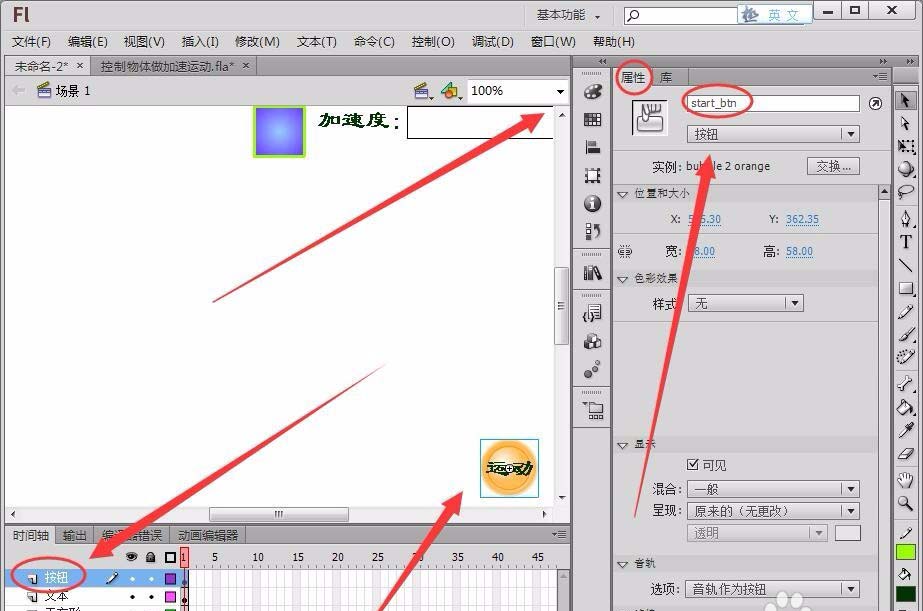The width and height of the screenshot is (923, 611).
Task: Open the 基本功能 workspace switcher
Action: coord(568,15)
